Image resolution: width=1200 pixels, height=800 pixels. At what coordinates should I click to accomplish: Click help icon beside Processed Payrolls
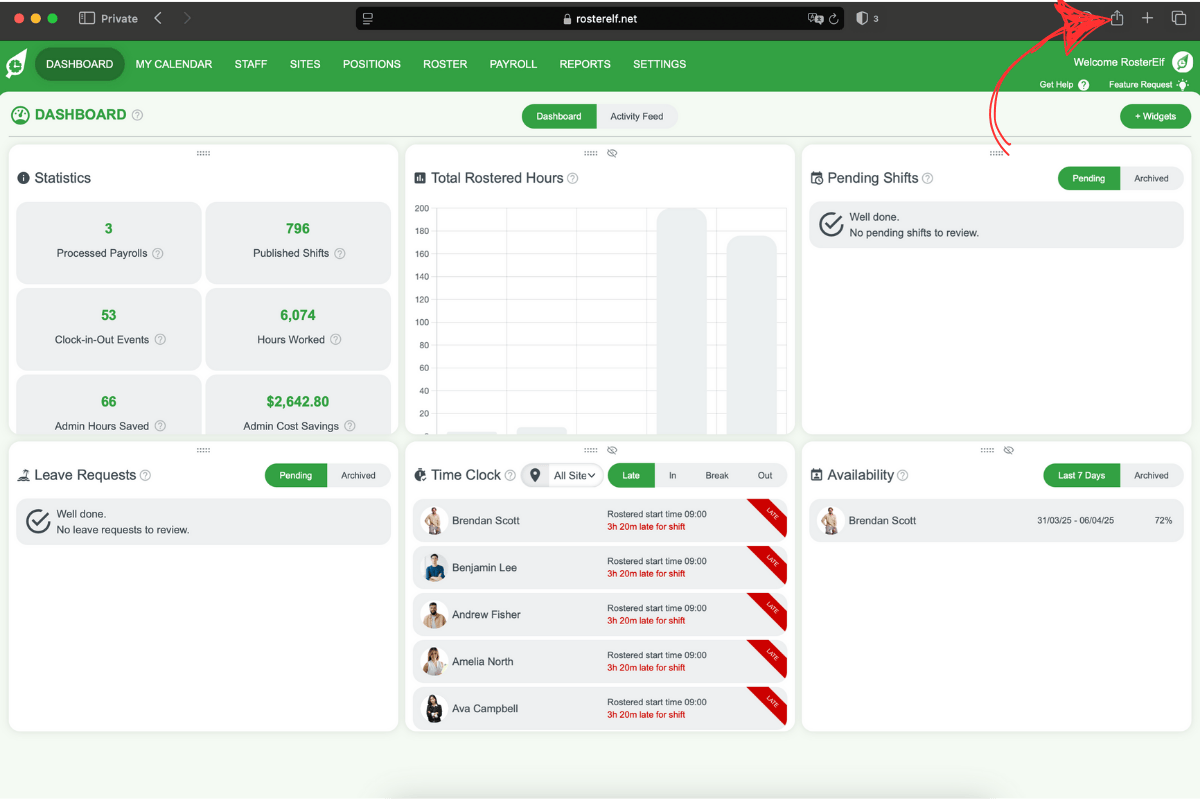[158, 254]
